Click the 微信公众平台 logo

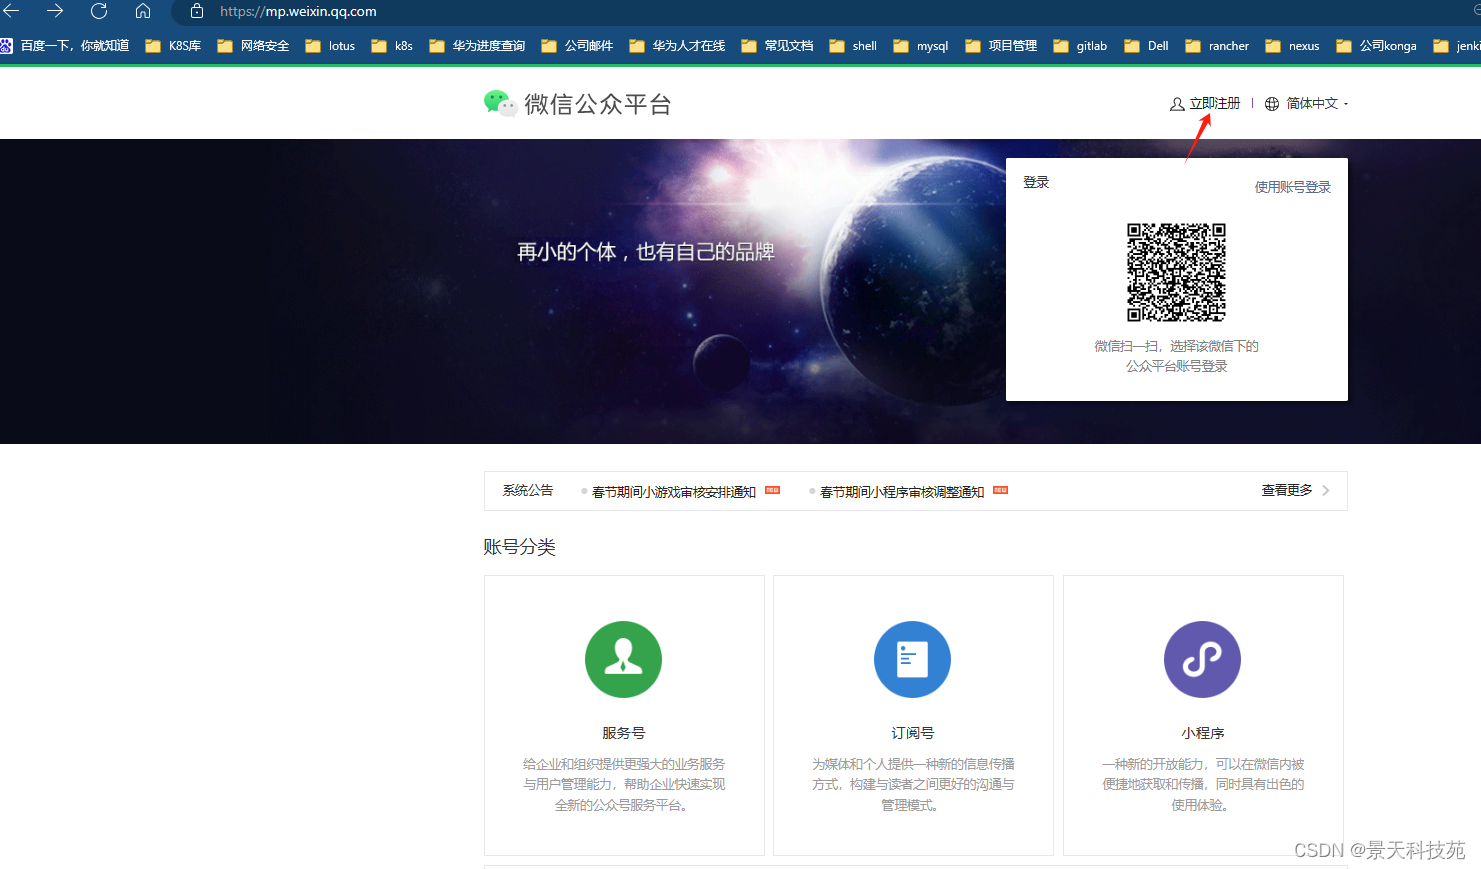pos(577,104)
